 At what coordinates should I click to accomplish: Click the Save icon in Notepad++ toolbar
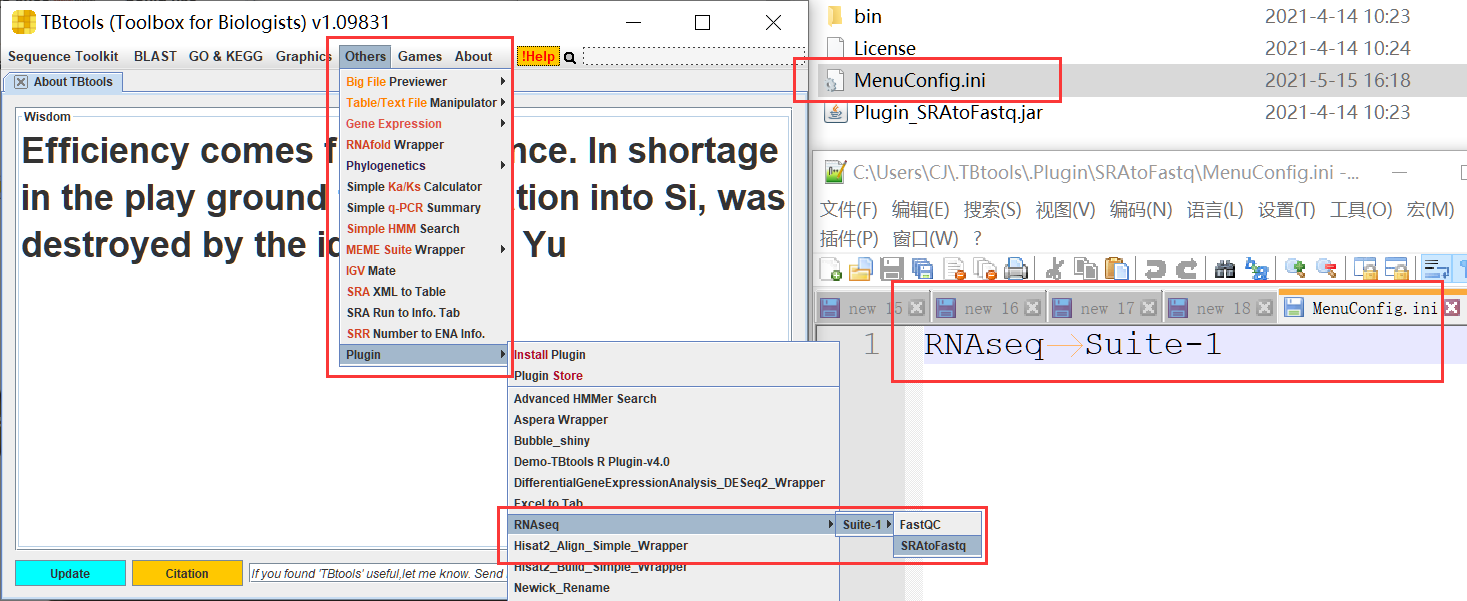[x=892, y=268]
